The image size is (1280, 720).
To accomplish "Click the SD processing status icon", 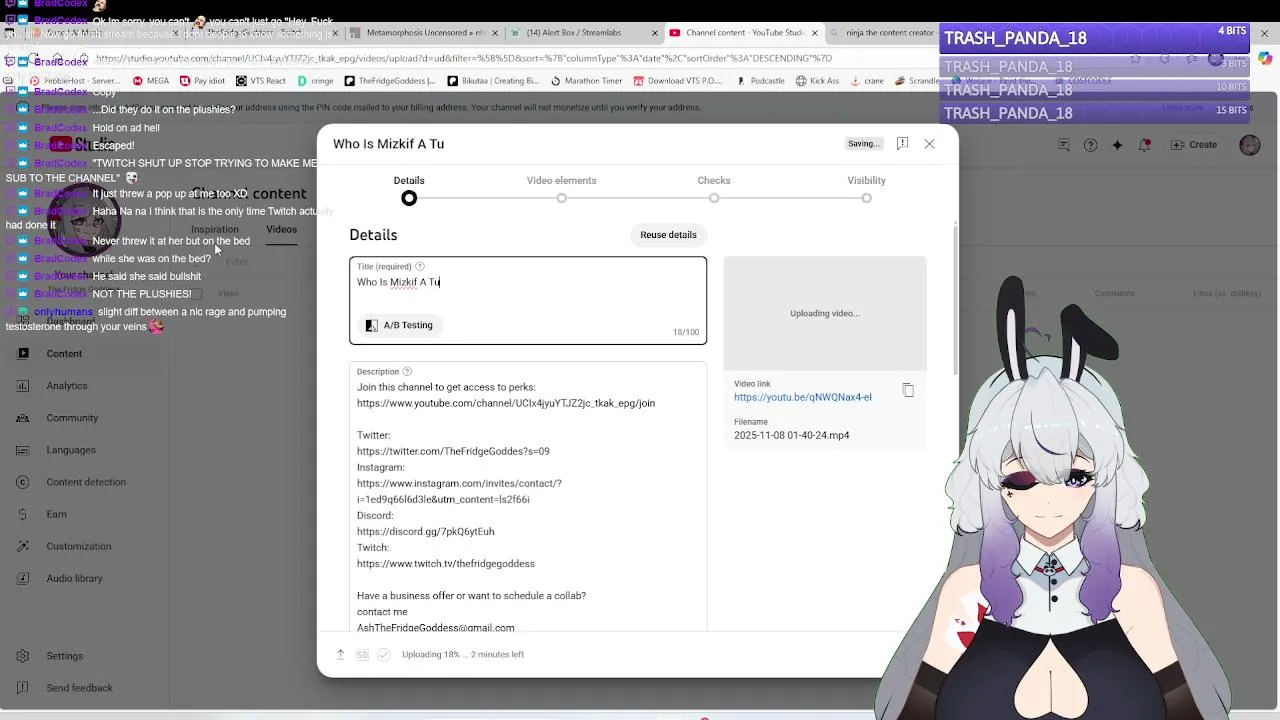I will 362,655.
